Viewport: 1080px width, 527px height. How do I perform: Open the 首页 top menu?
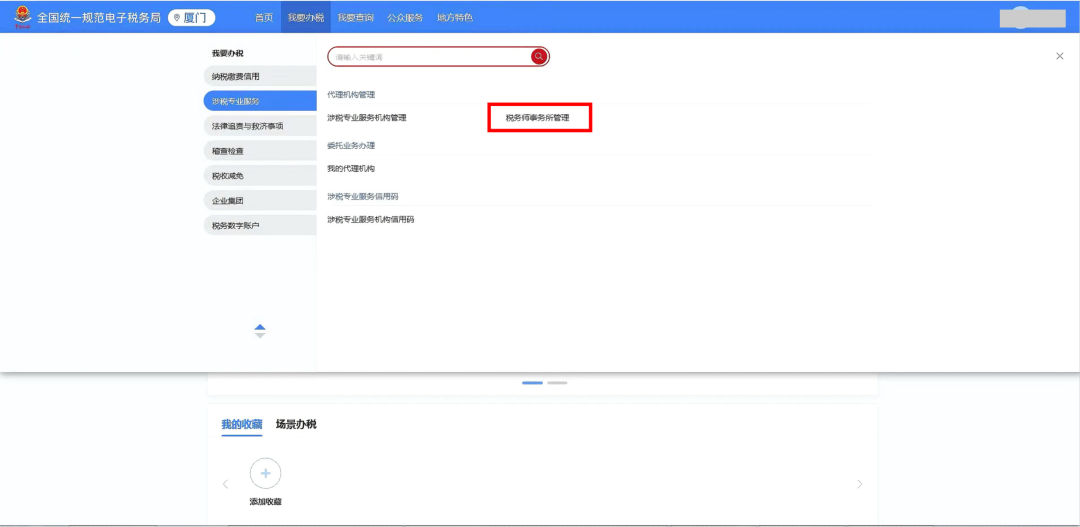click(x=264, y=18)
